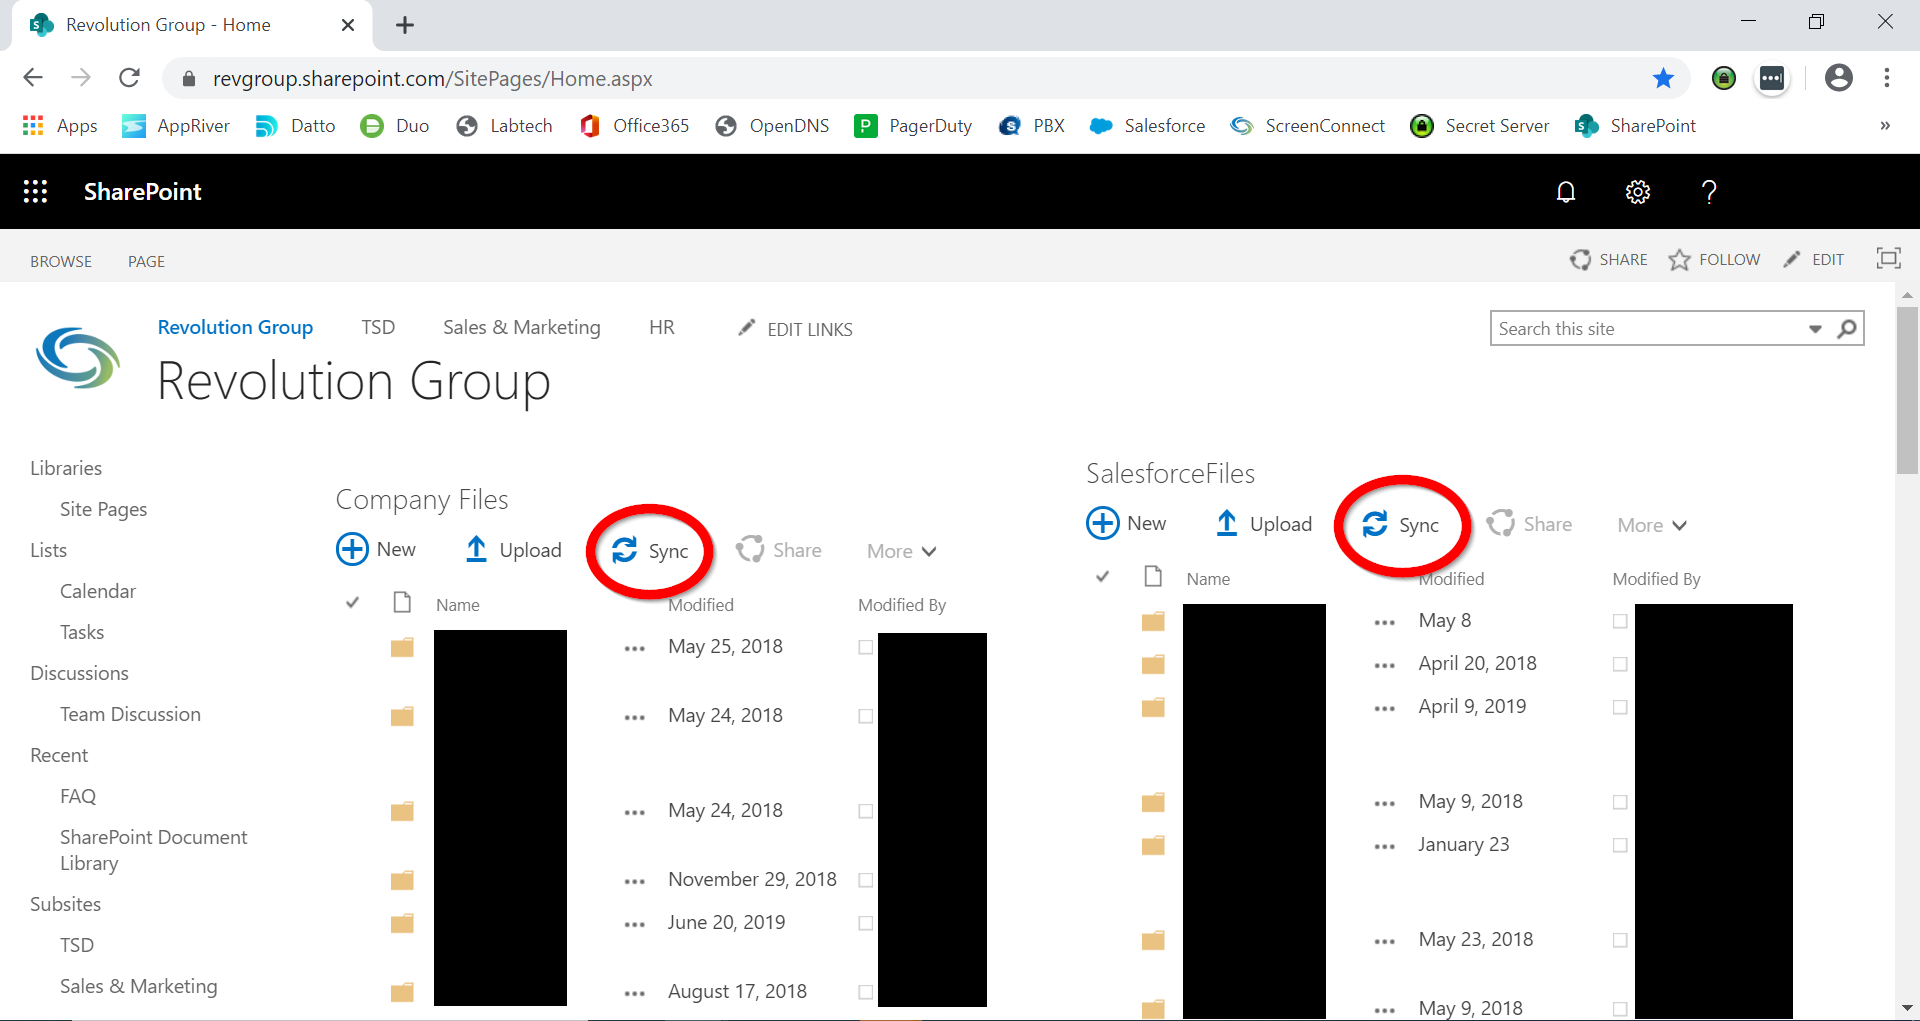
Task: Open ellipsis menu for April 9, 2019 row
Action: tap(1384, 709)
